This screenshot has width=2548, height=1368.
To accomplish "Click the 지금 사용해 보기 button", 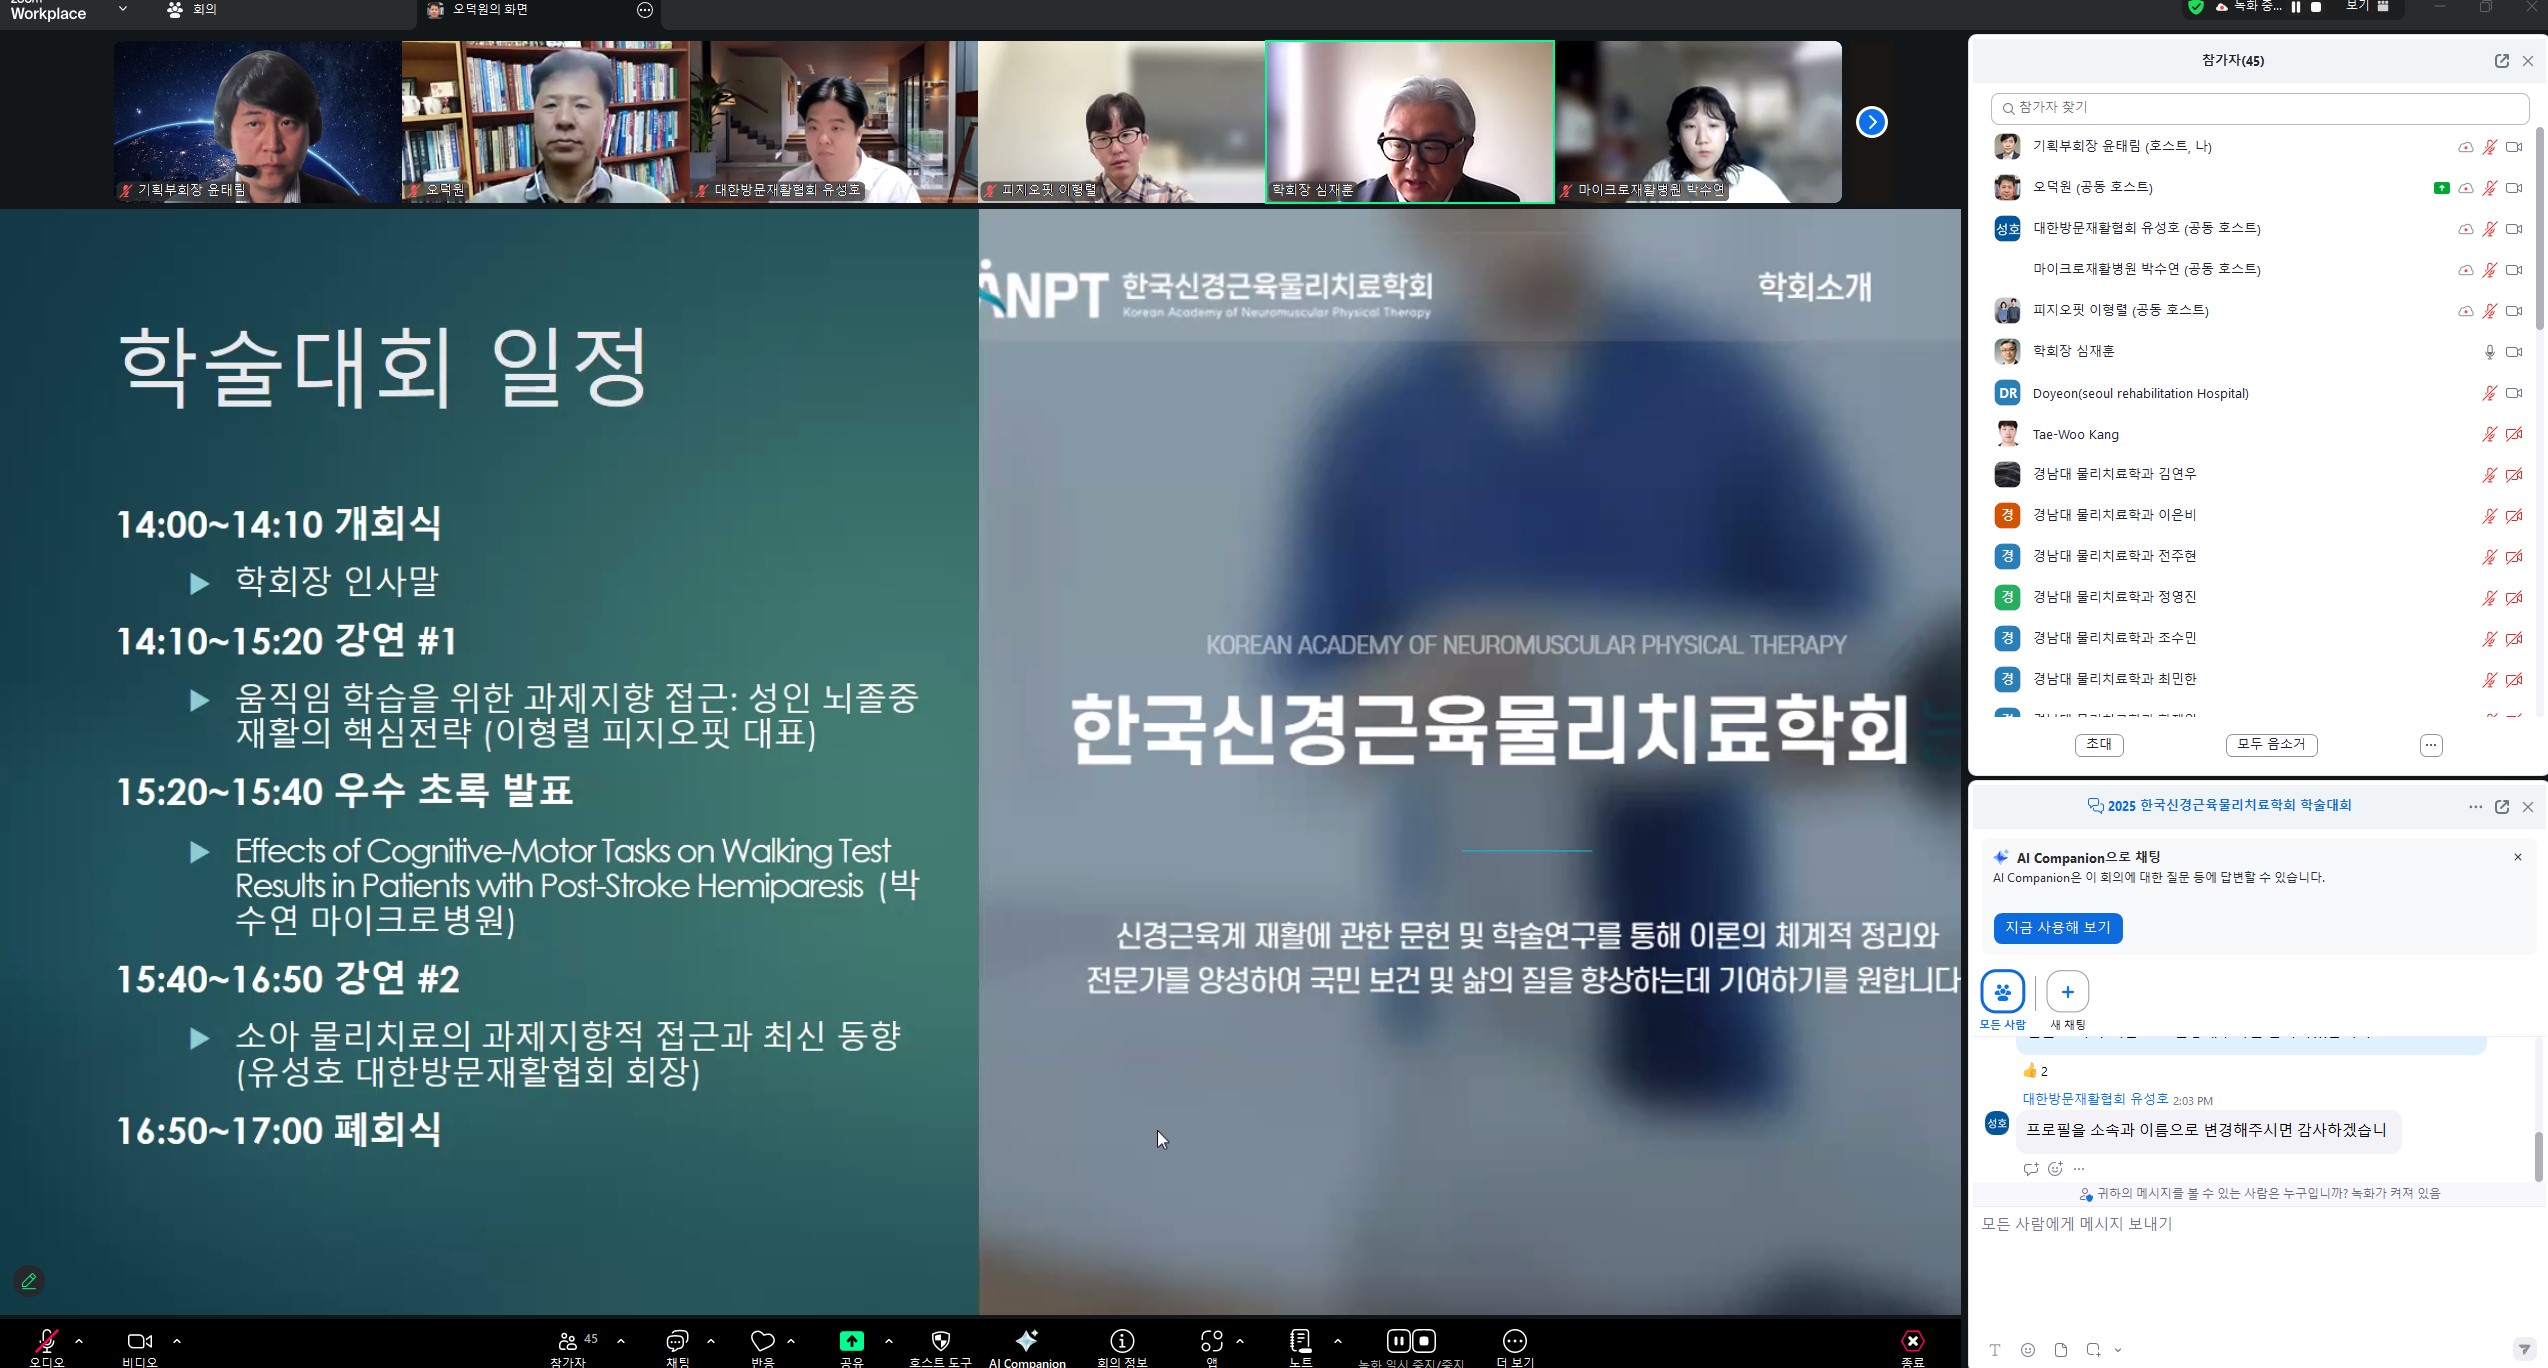I will tap(2057, 928).
